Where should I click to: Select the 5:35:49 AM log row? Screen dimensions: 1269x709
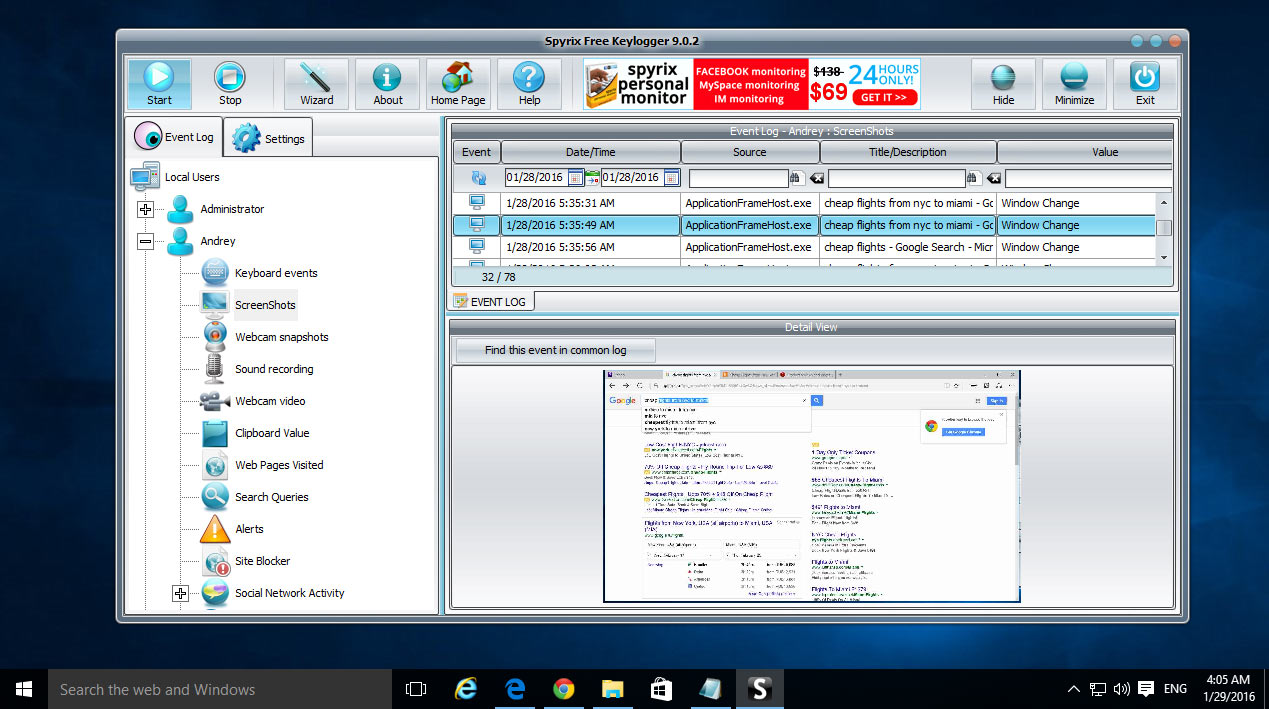point(805,225)
